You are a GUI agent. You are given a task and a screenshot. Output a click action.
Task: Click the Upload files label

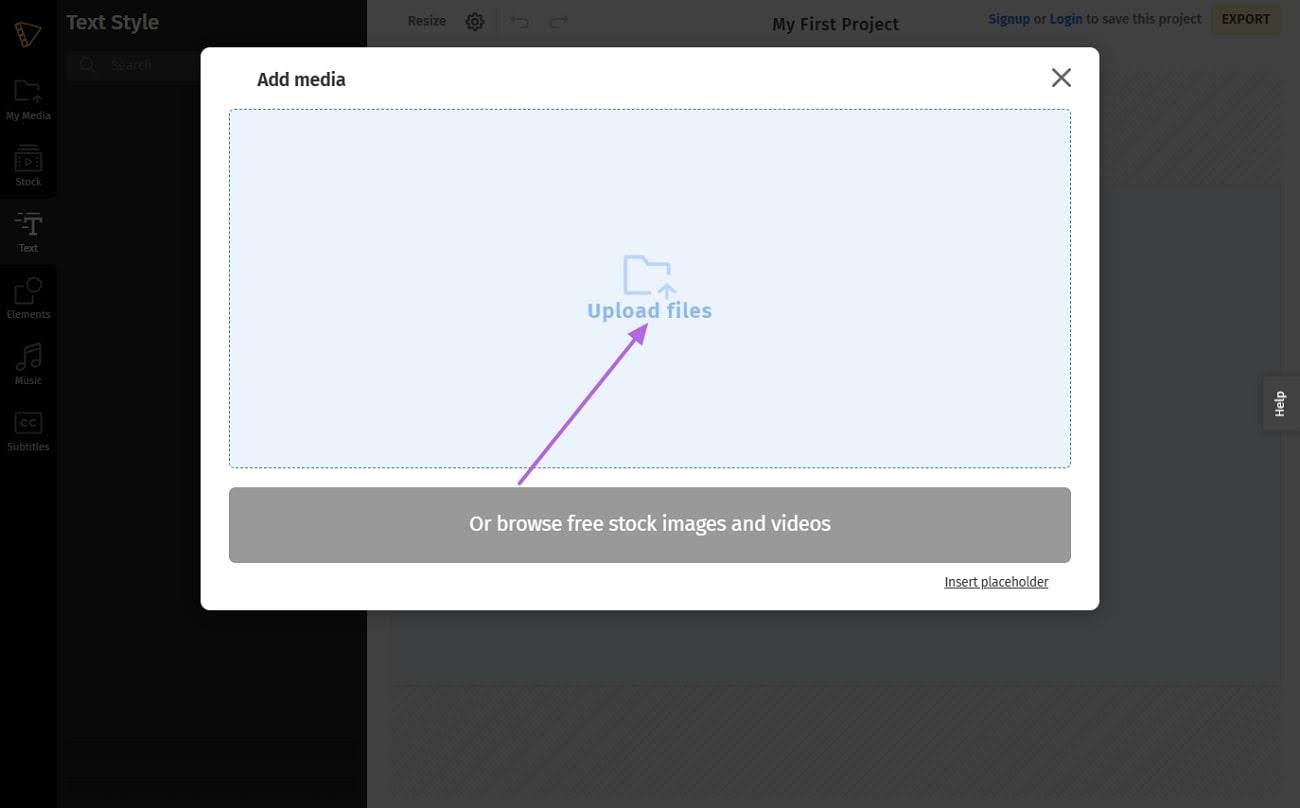pos(649,311)
